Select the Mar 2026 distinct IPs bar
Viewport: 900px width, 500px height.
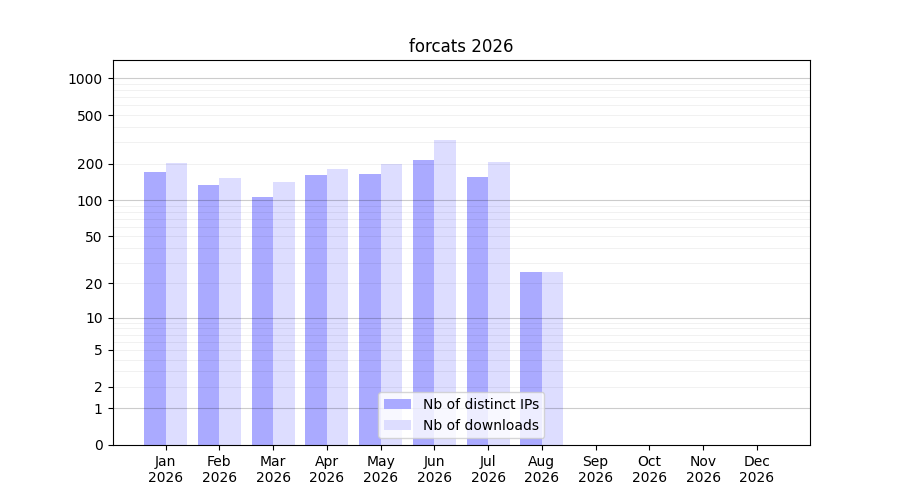(x=262, y=321)
